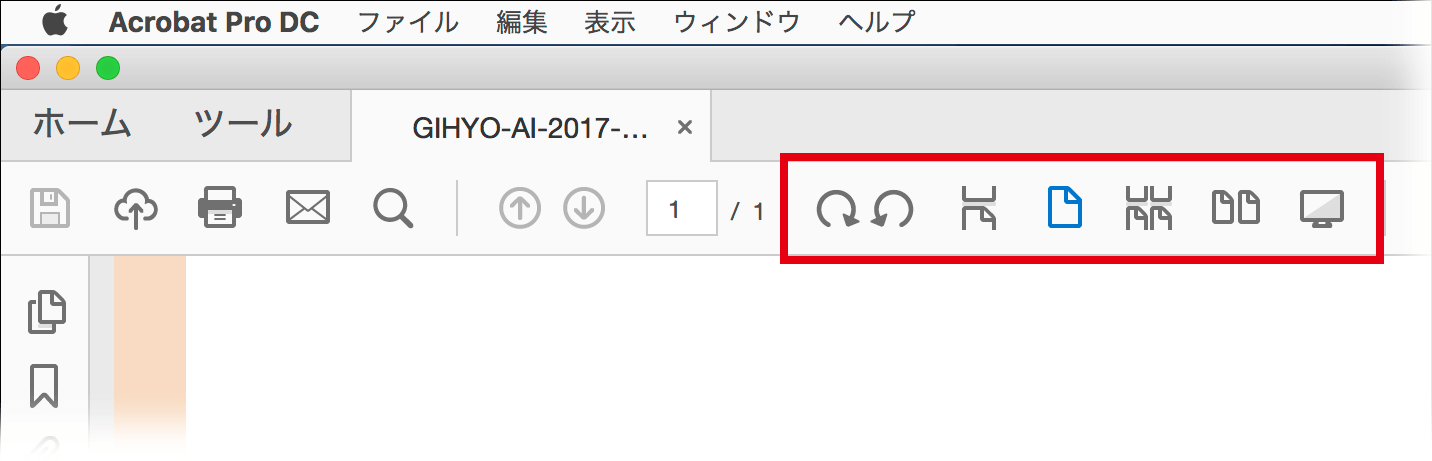Select single page view mode
Screen dimensions: 1432x461
coord(1064,208)
